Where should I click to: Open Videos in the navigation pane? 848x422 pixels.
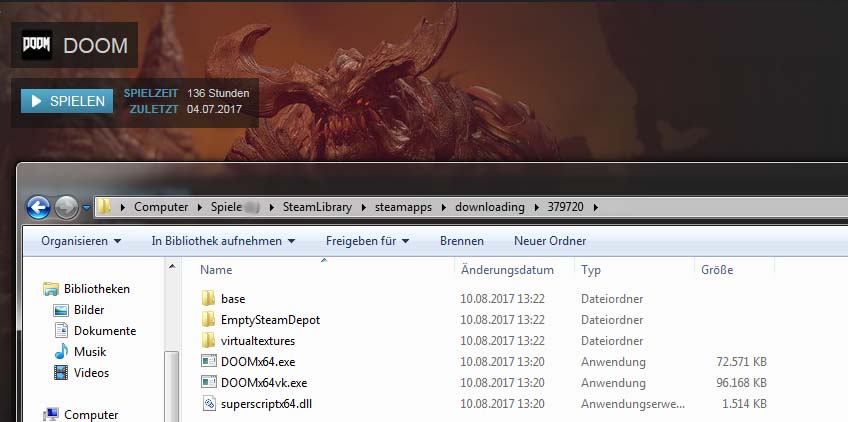[91, 373]
